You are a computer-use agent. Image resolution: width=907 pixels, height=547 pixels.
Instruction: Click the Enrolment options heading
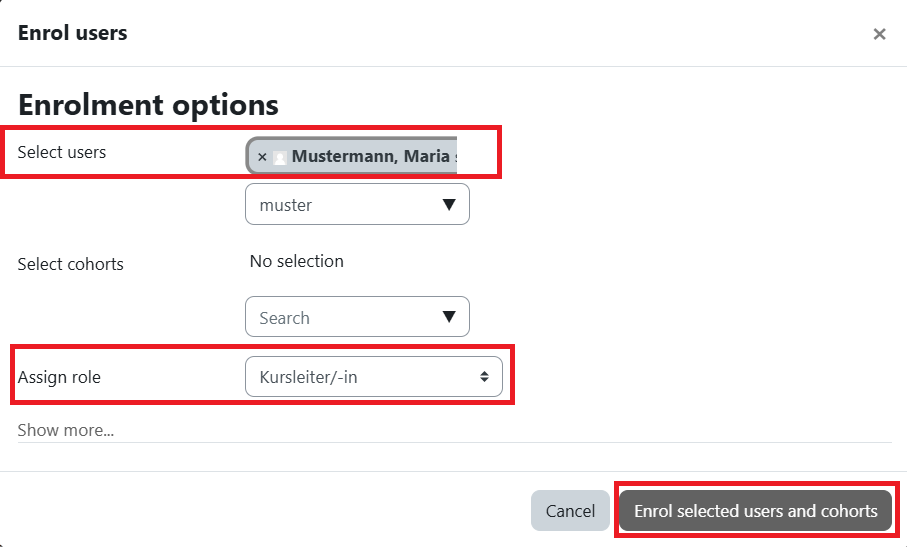click(x=148, y=104)
